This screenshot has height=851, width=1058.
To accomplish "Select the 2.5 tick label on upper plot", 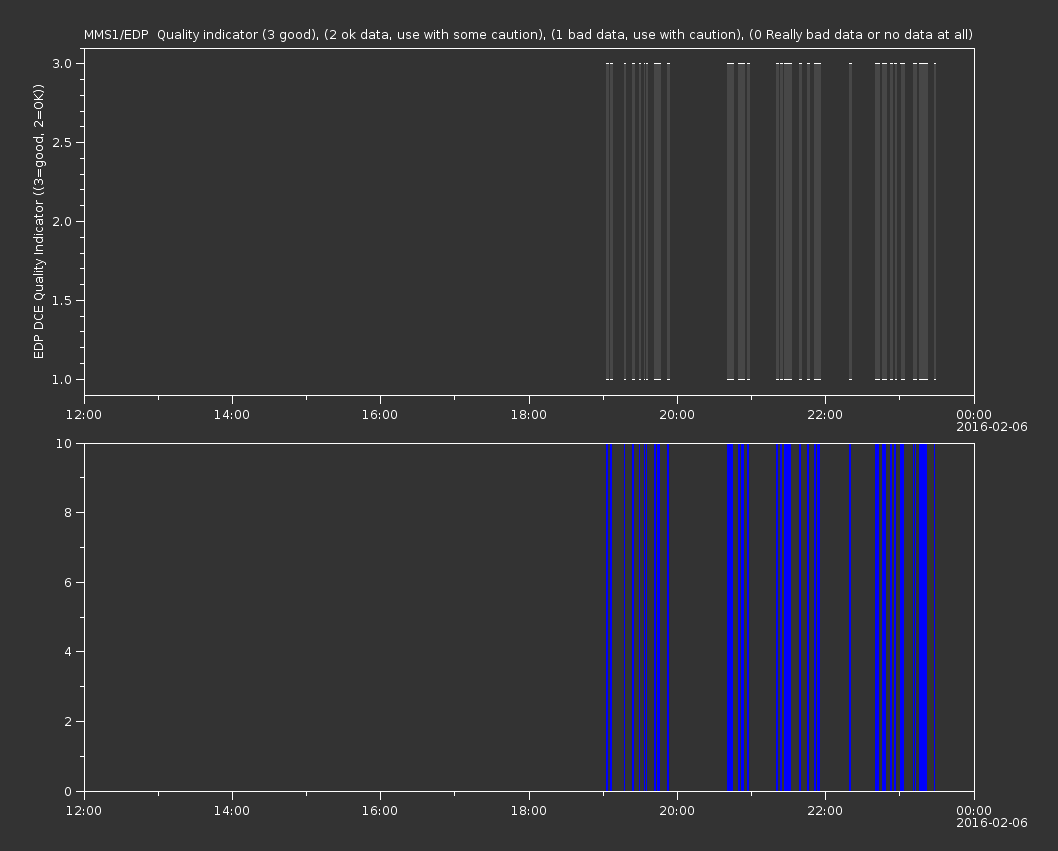I will tap(62, 142).
